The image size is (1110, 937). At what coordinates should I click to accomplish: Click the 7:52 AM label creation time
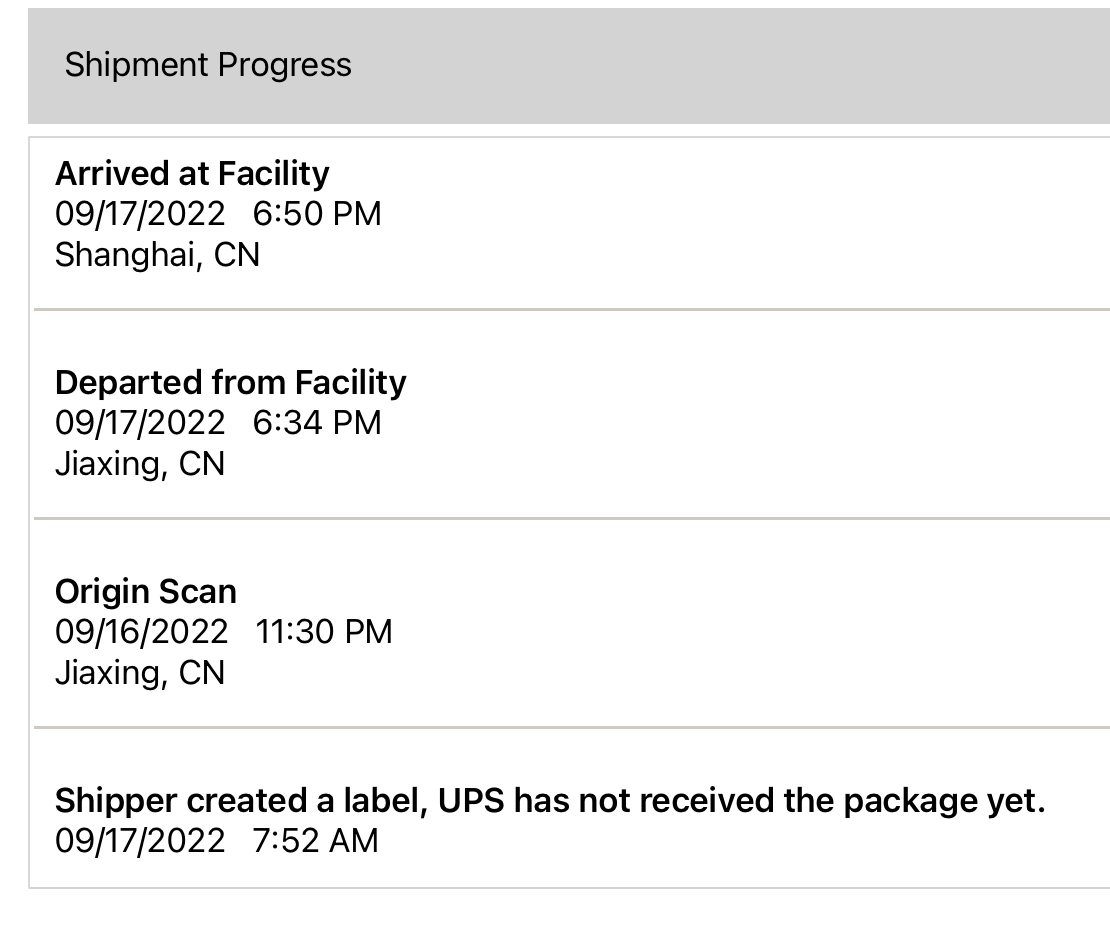click(316, 841)
